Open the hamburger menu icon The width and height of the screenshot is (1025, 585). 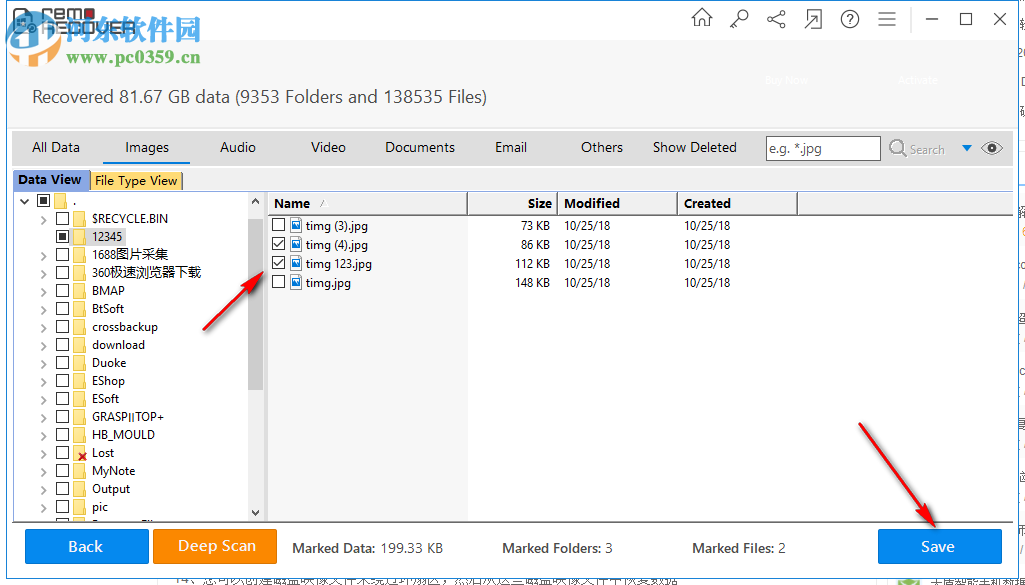(x=887, y=19)
